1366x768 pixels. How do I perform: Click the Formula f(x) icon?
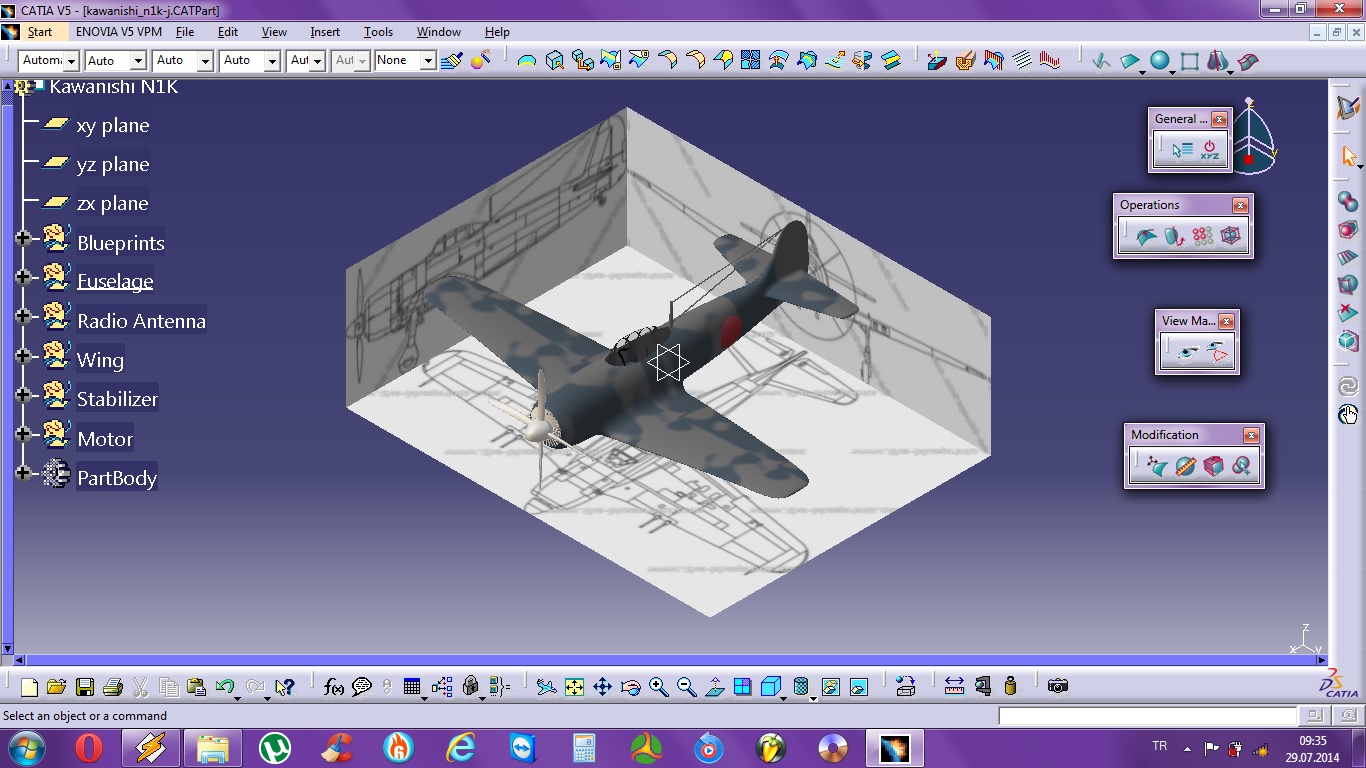[x=334, y=687]
